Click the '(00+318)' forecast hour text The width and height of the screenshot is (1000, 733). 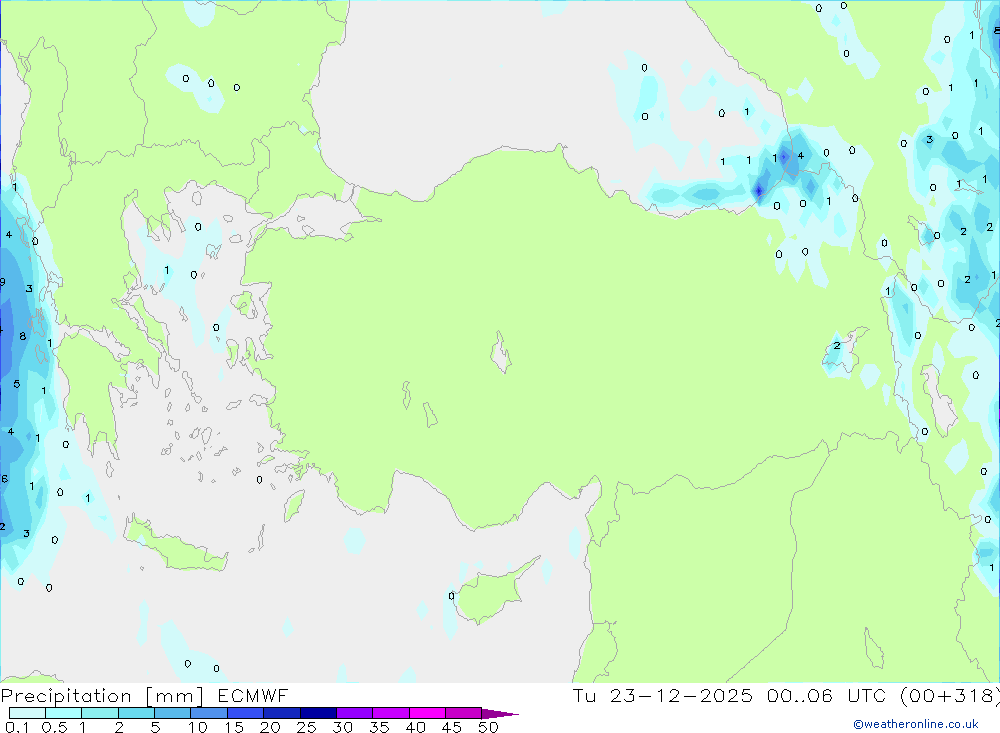(x=950, y=696)
